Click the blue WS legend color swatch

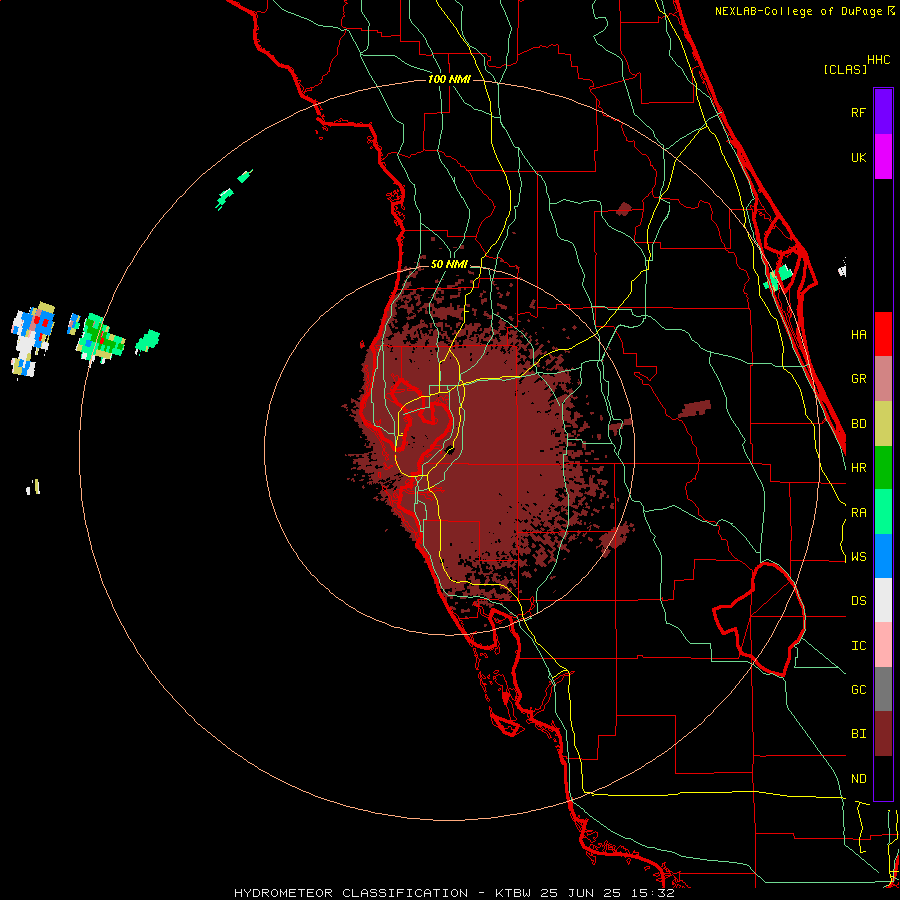click(883, 556)
